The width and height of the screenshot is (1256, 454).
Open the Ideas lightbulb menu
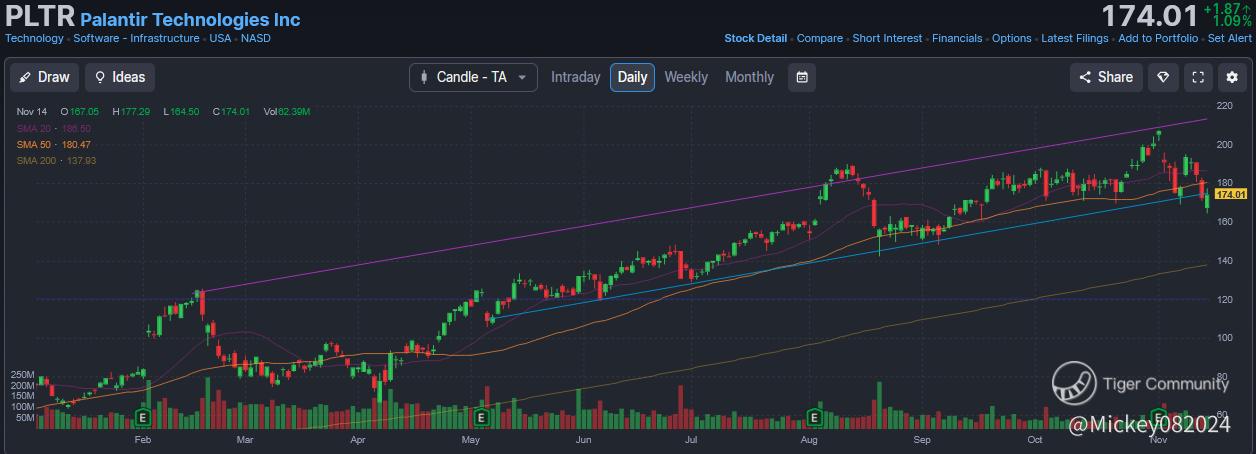point(119,77)
